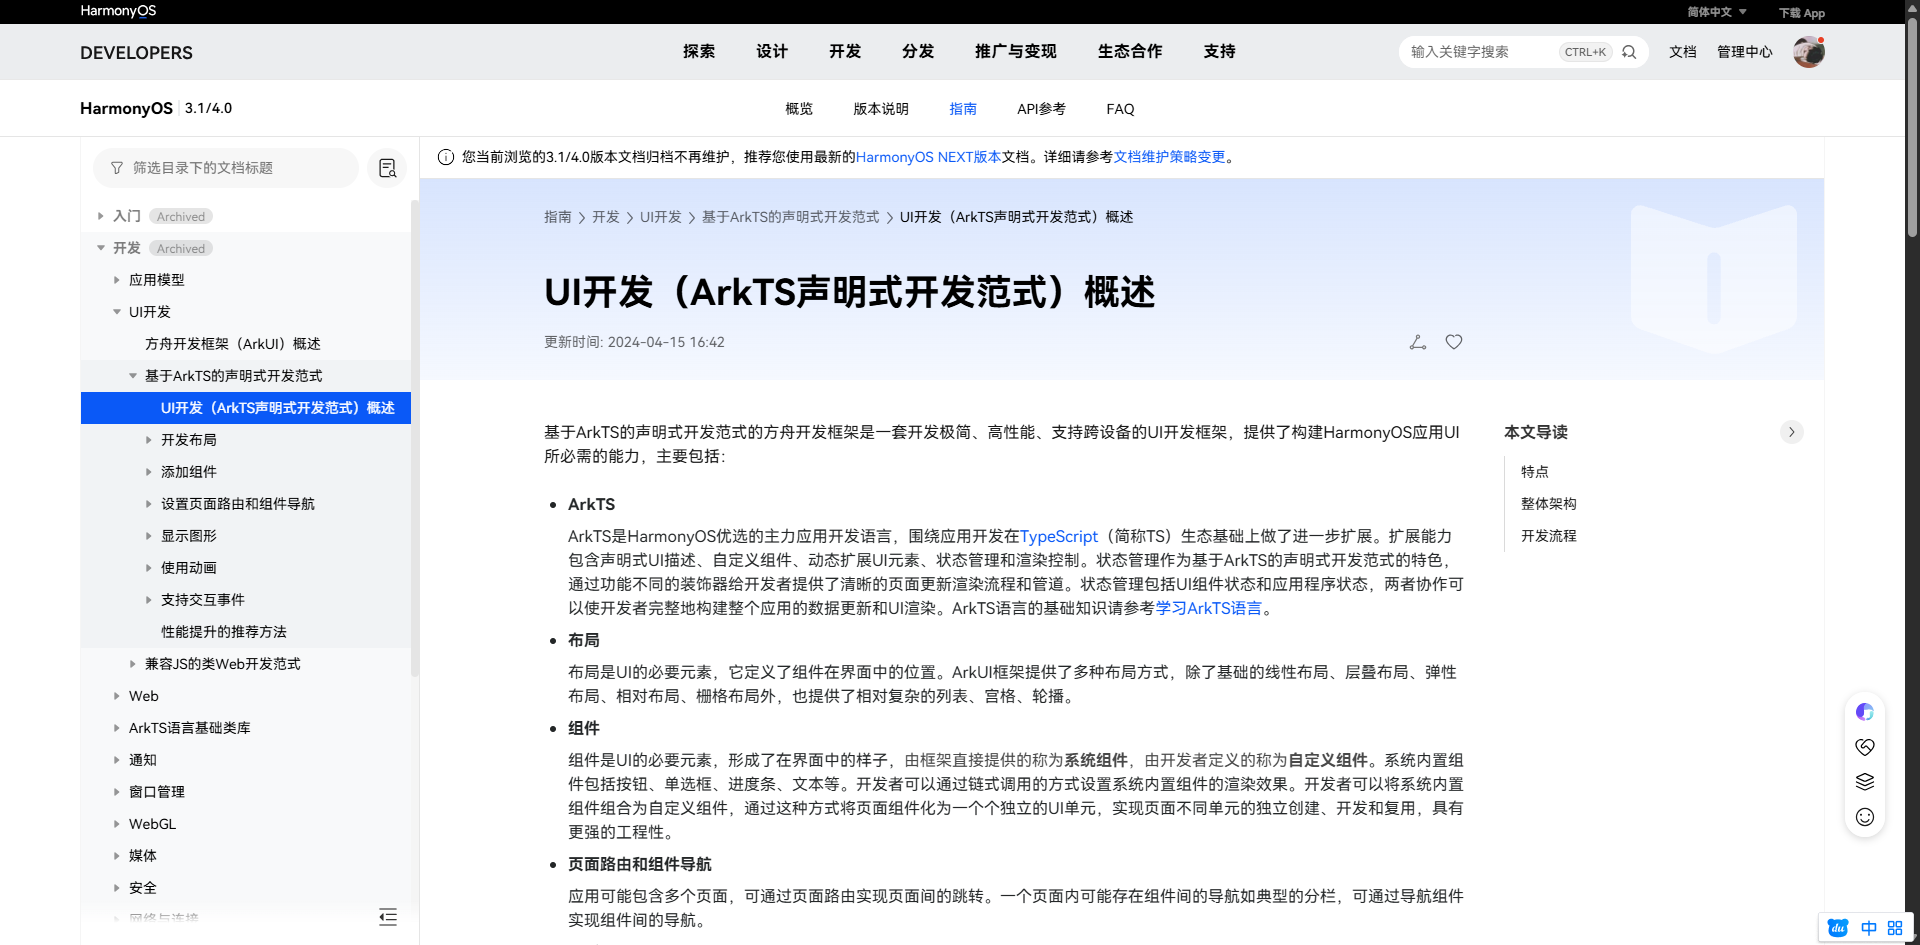Viewport: 1920px width, 945px height.
Task: Open 方舟开发框架（ArkUI）概述 page
Action: [x=233, y=344]
